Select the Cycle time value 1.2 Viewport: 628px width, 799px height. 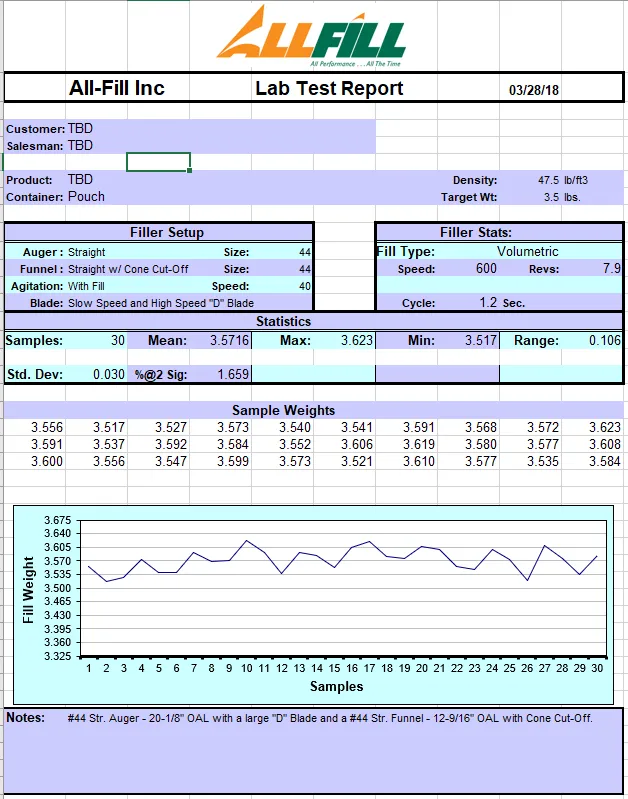[487, 302]
